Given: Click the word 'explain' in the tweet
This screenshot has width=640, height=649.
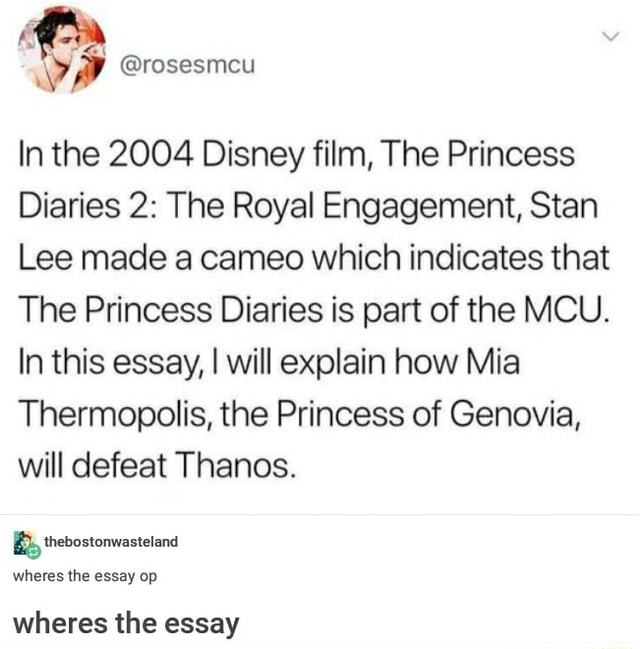Looking at the screenshot, I should (x=327, y=362).
